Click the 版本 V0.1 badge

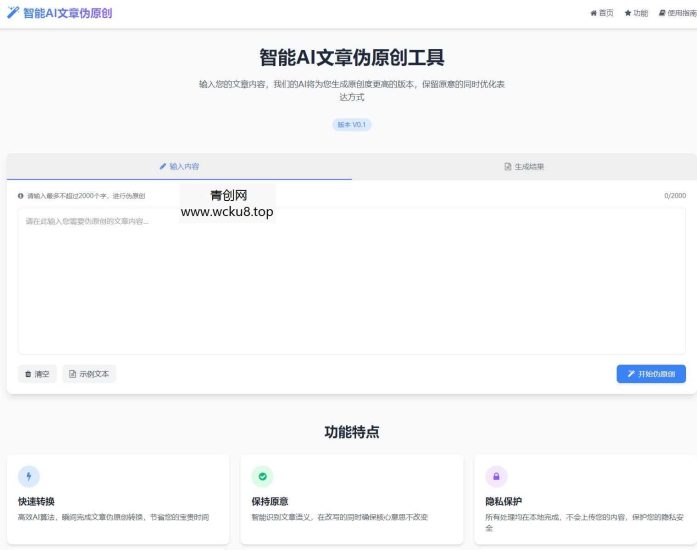(x=352, y=124)
